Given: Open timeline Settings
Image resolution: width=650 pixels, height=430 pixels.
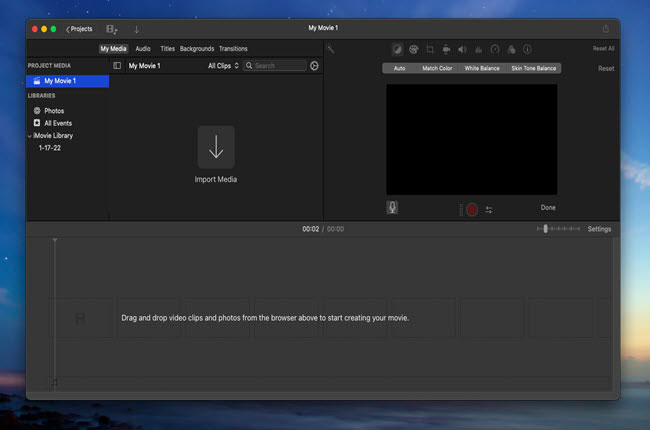Looking at the screenshot, I should 599,229.
